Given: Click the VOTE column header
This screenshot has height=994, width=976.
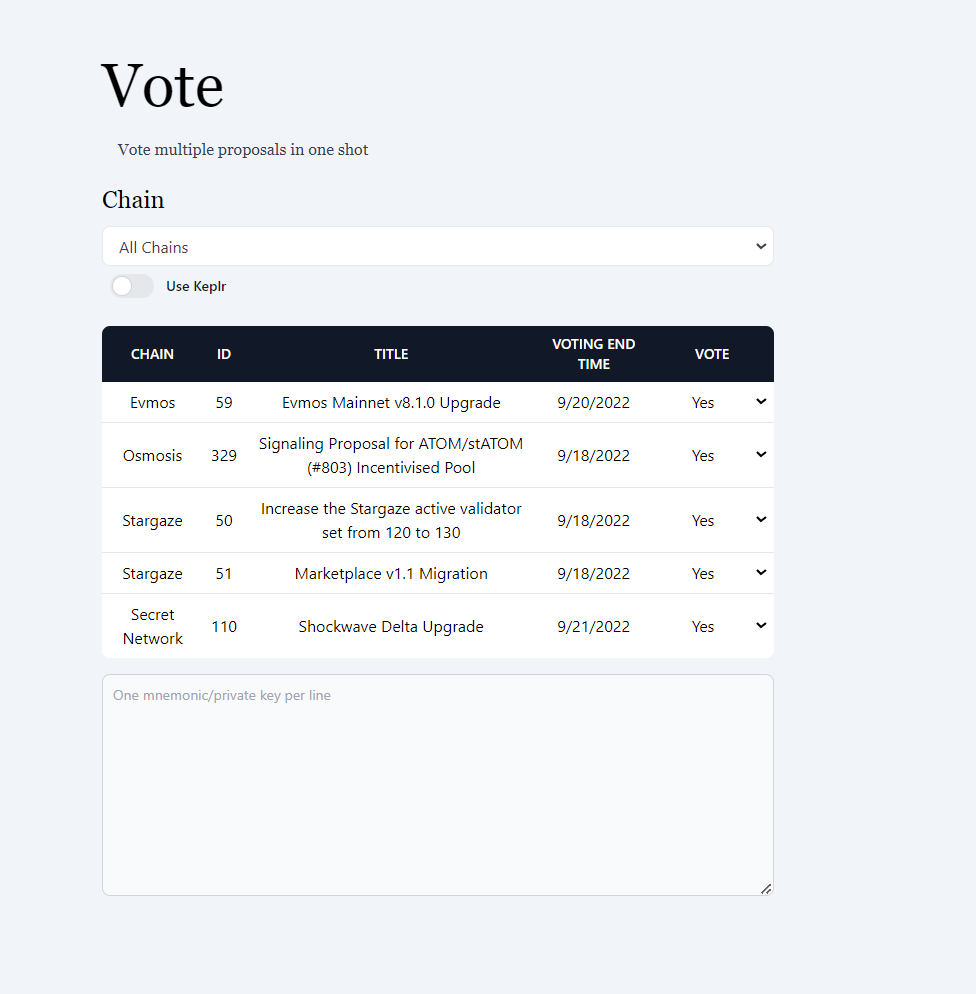Looking at the screenshot, I should click(712, 354).
